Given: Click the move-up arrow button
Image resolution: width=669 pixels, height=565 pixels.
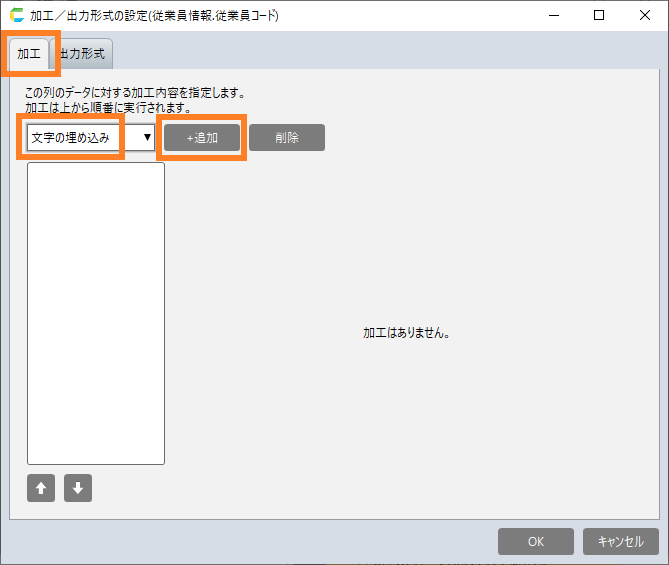Looking at the screenshot, I should (x=41, y=488).
